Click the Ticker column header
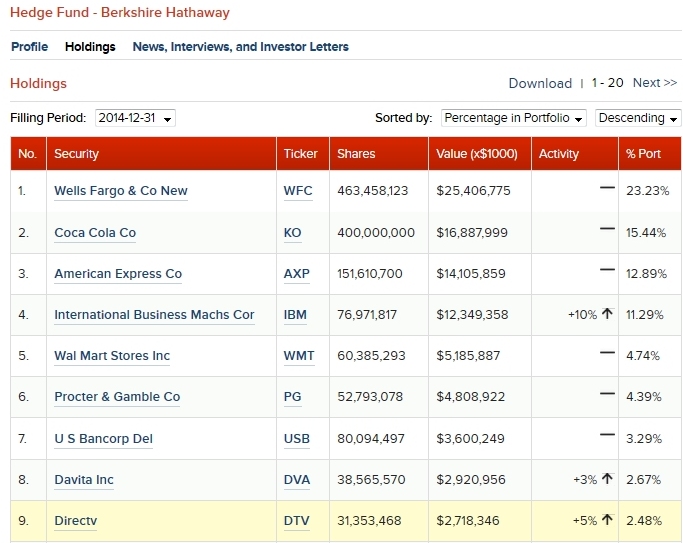 point(303,153)
